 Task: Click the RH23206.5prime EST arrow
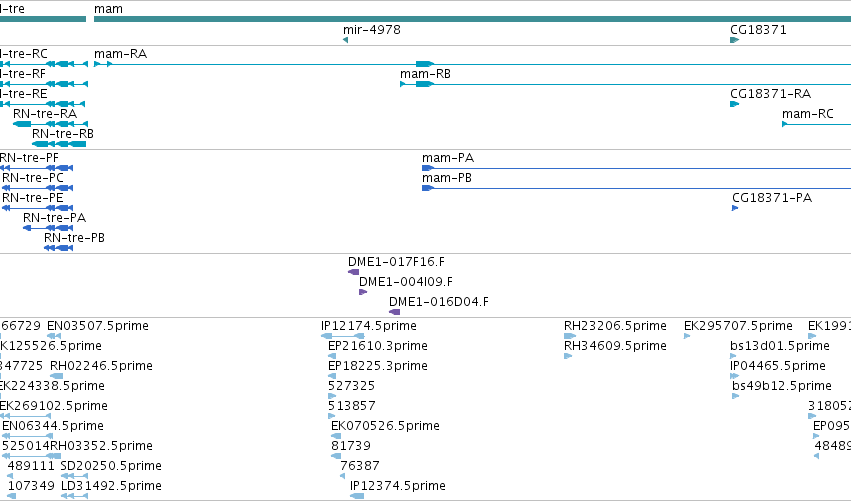point(570,336)
